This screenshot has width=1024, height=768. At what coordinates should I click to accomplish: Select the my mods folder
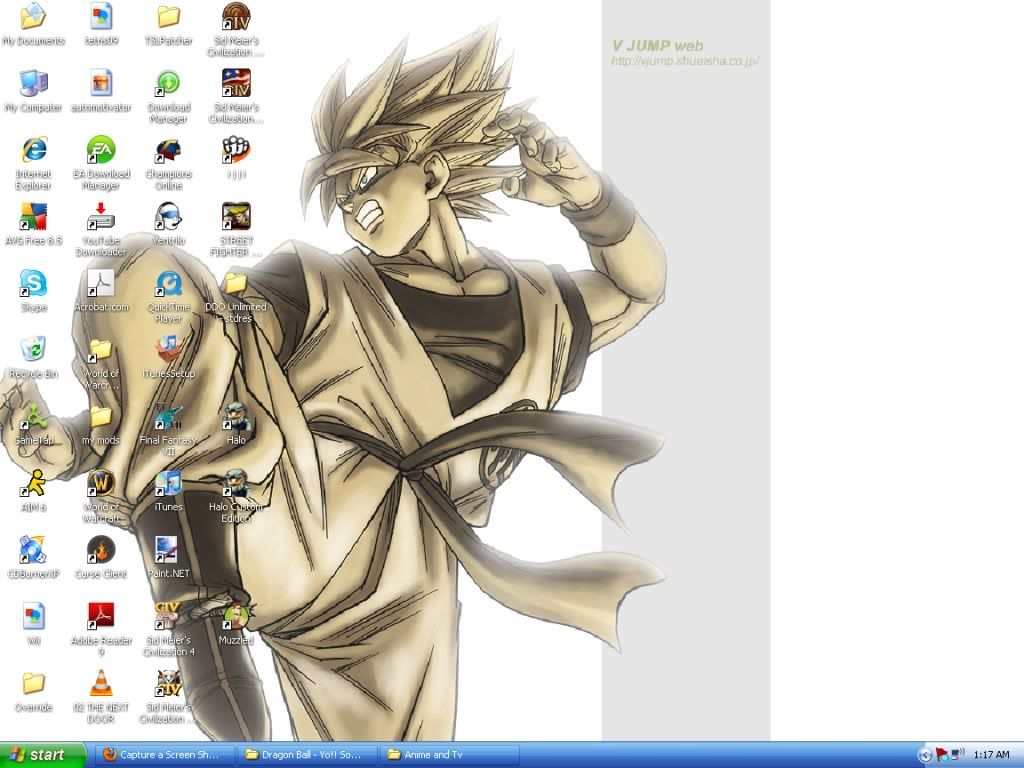point(101,417)
